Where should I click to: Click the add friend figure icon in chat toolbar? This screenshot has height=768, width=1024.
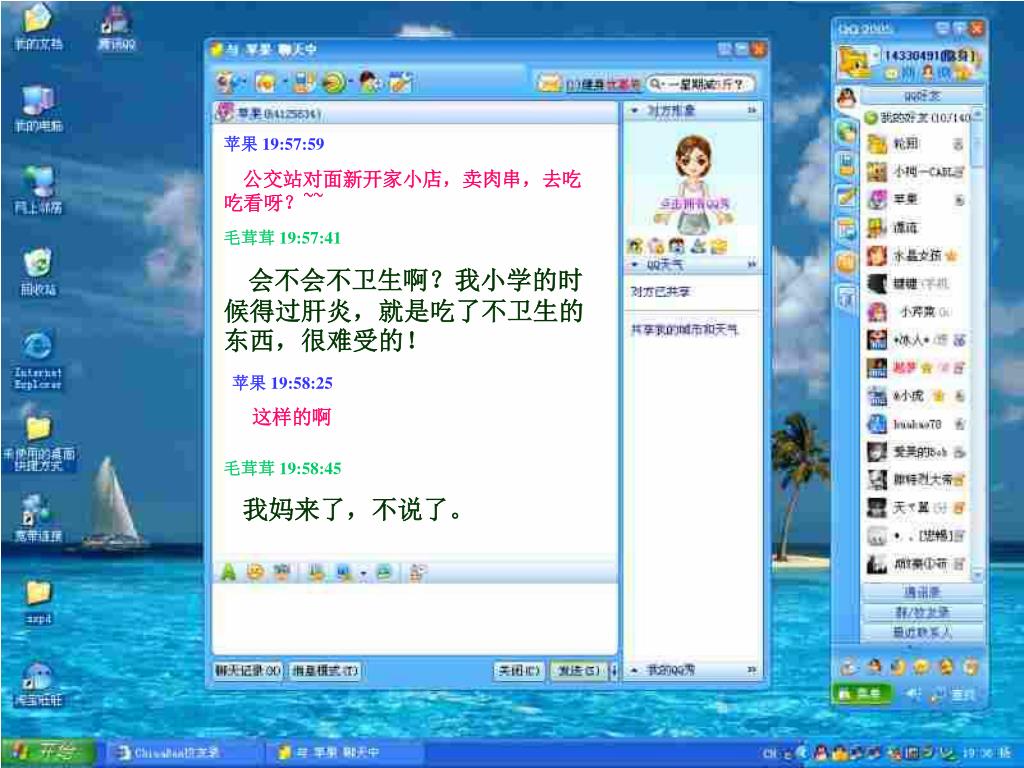pyautogui.click(x=369, y=82)
